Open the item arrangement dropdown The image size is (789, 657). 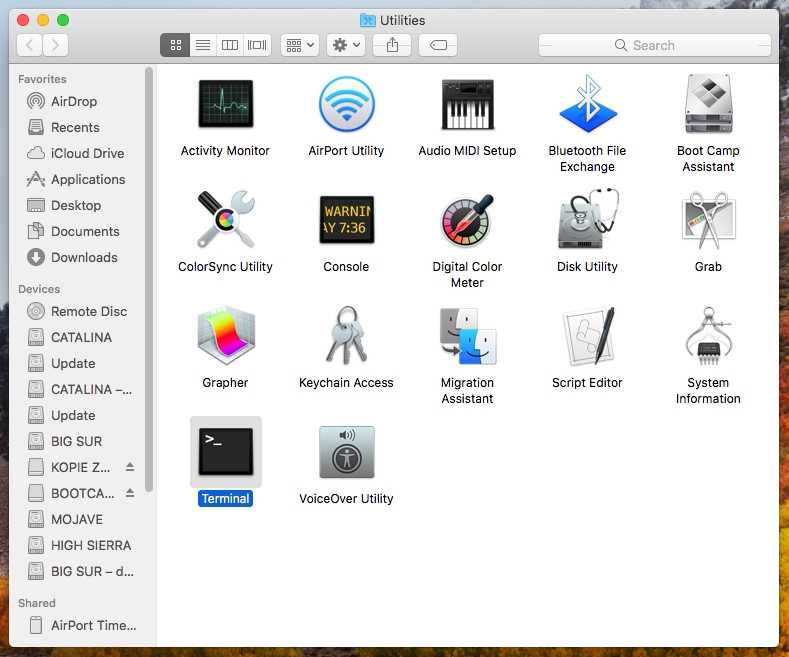pyautogui.click(x=300, y=45)
